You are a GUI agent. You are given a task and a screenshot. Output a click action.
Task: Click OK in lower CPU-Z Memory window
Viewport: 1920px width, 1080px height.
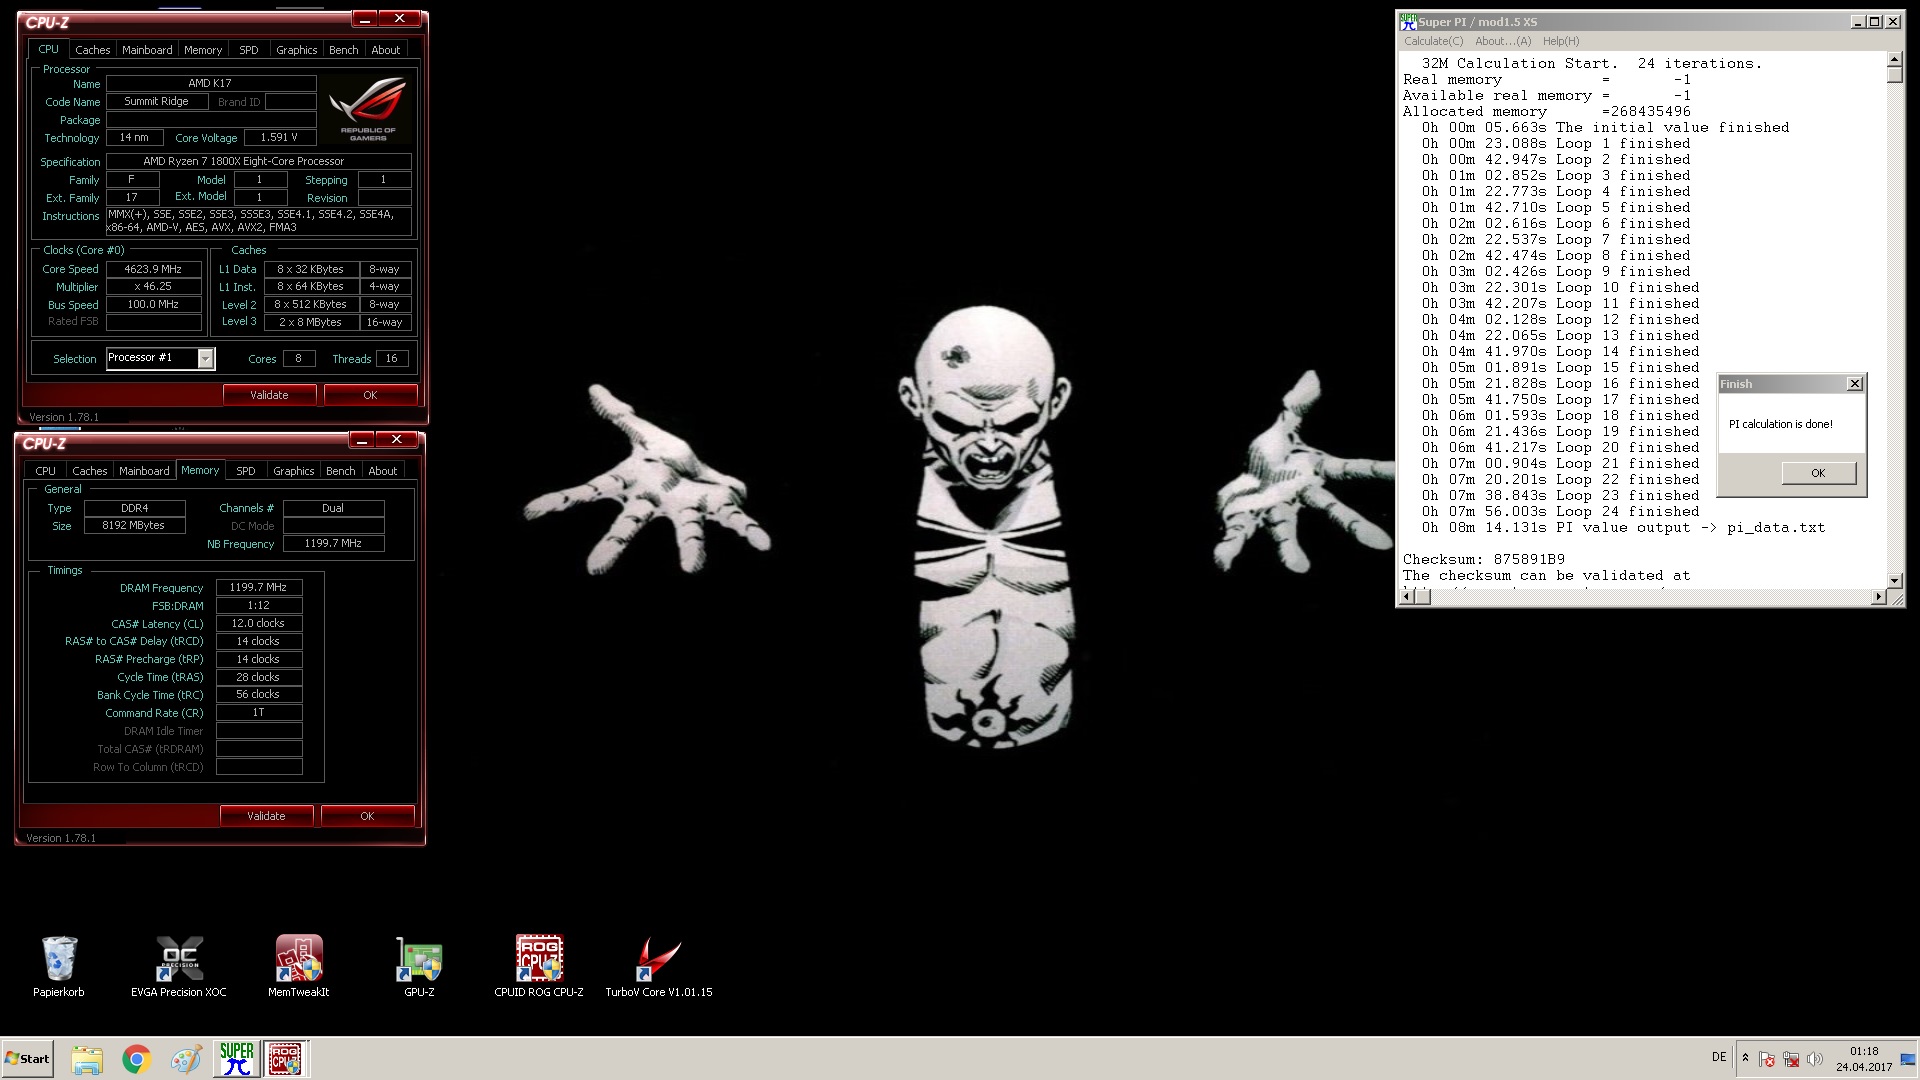pos(367,816)
